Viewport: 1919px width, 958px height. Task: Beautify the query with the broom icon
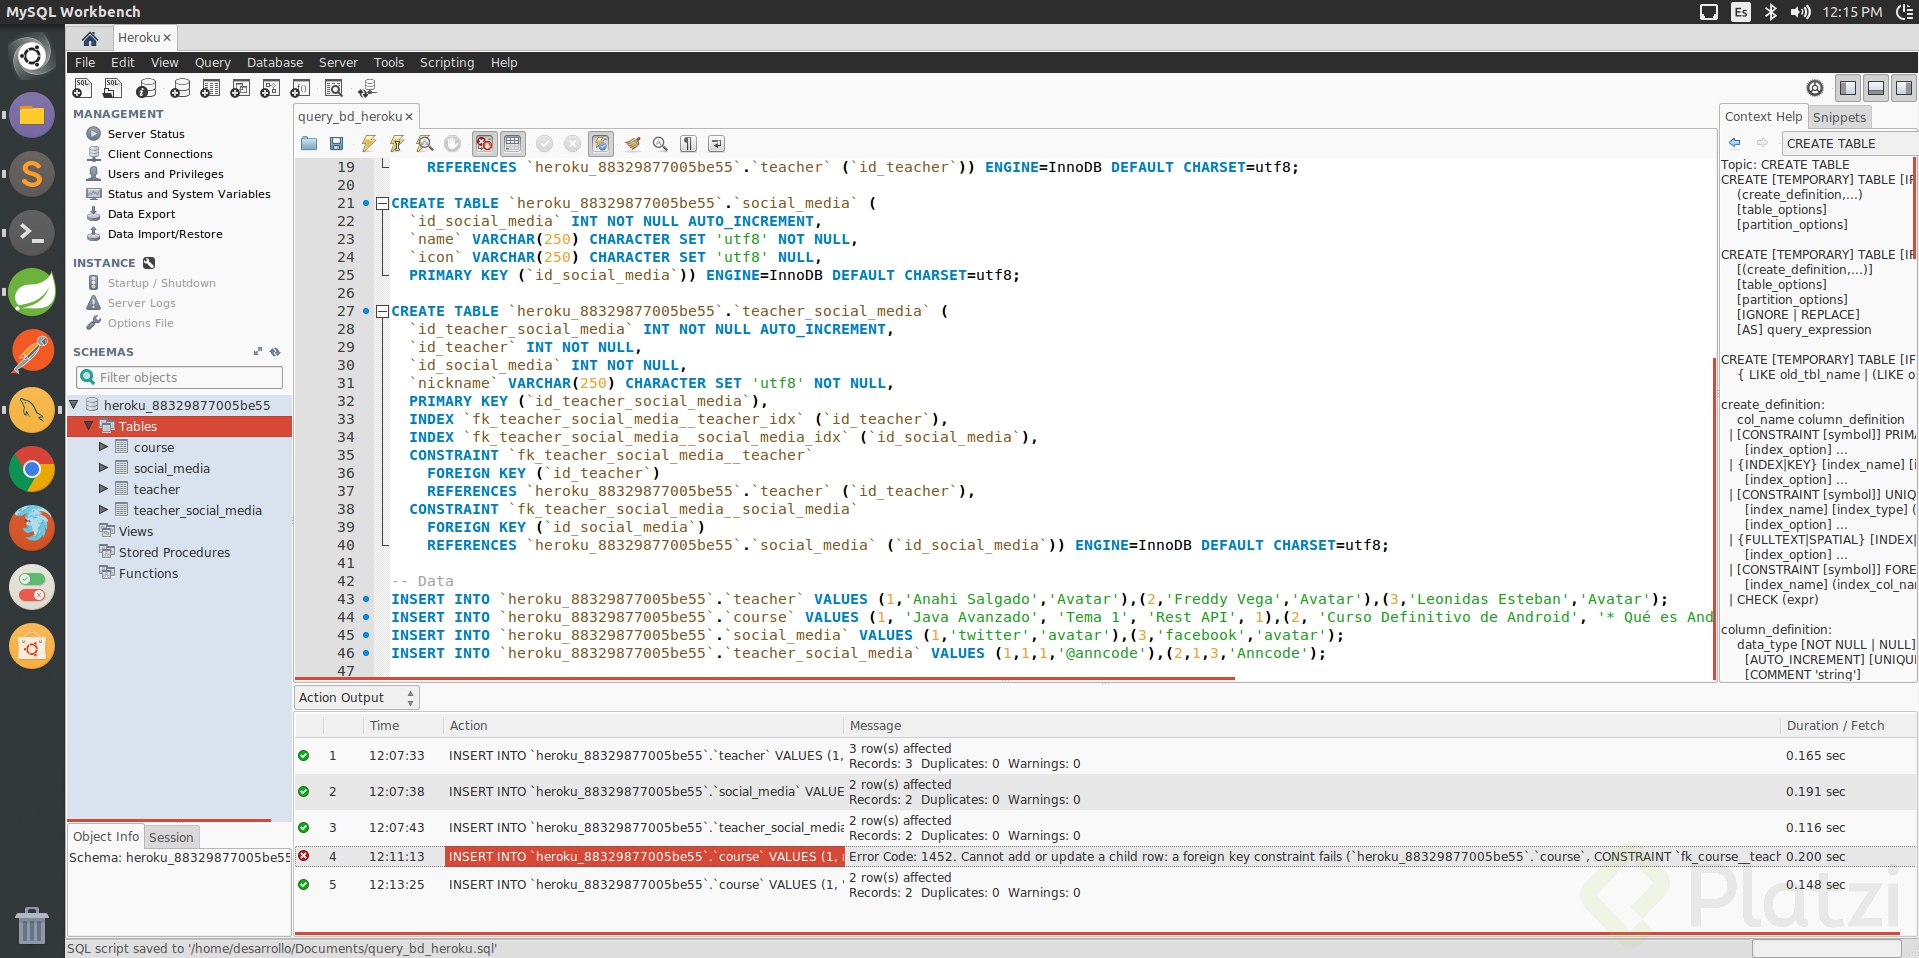(x=632, y=144)
